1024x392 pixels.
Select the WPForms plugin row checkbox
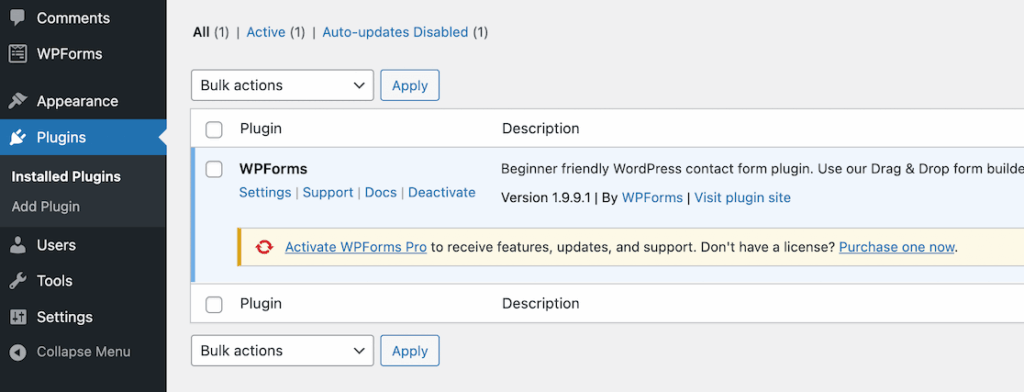pos(214,169)
